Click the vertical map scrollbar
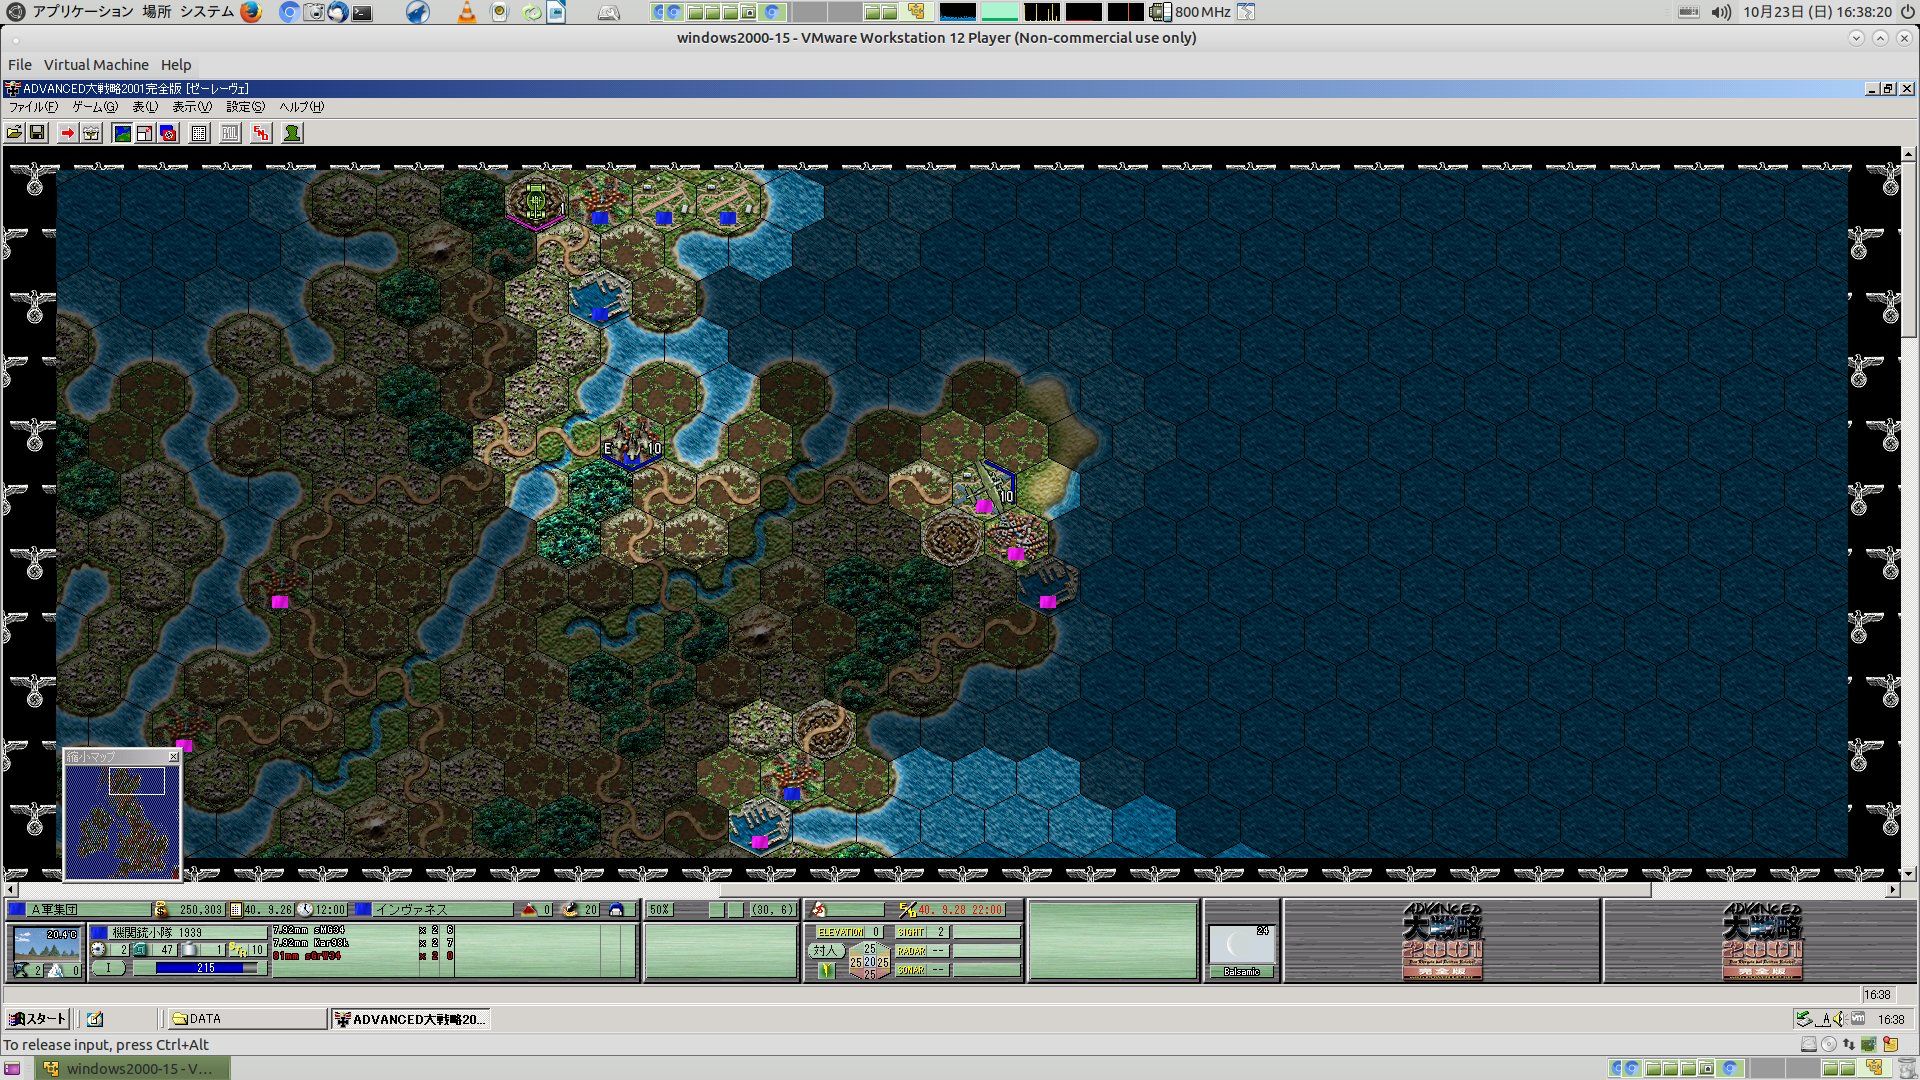This screenshot has width=1920, height=1080. click(1908, 514)
